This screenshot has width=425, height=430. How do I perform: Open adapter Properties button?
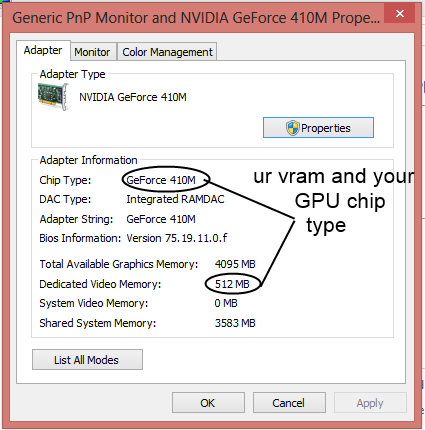pos(318,127)
